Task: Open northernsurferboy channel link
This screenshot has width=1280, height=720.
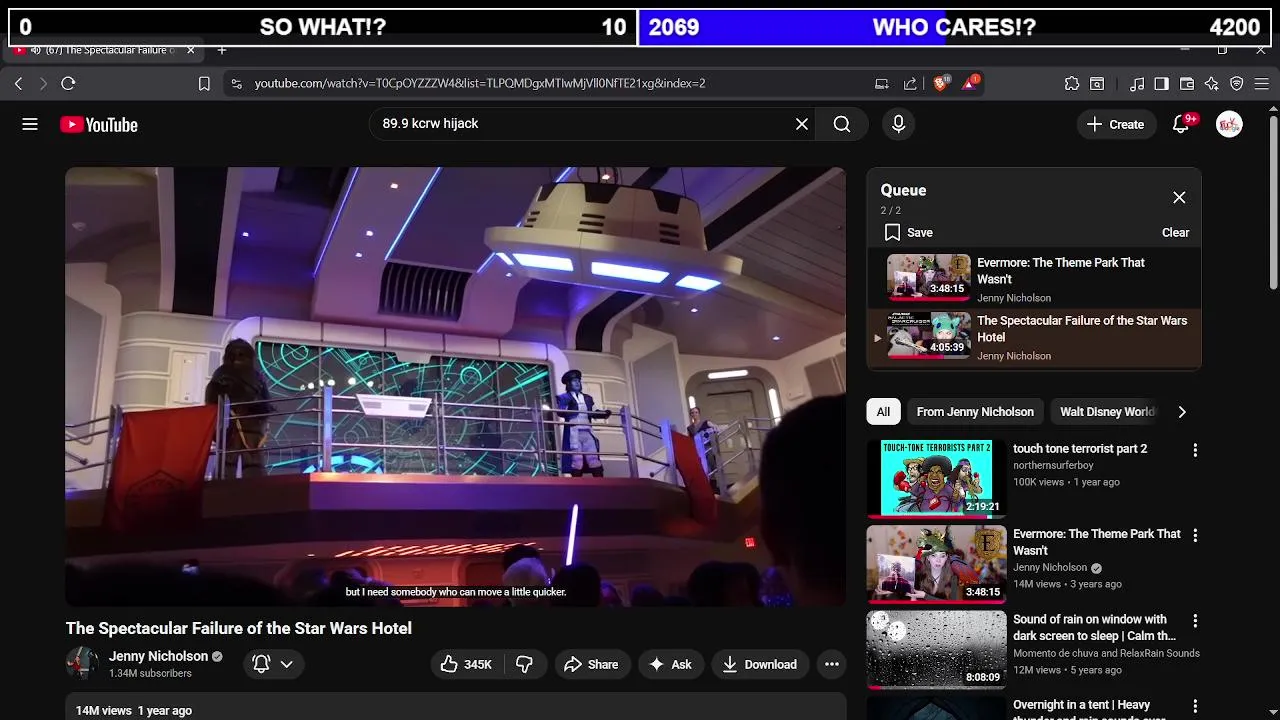Action: [x=1053, y=465]
